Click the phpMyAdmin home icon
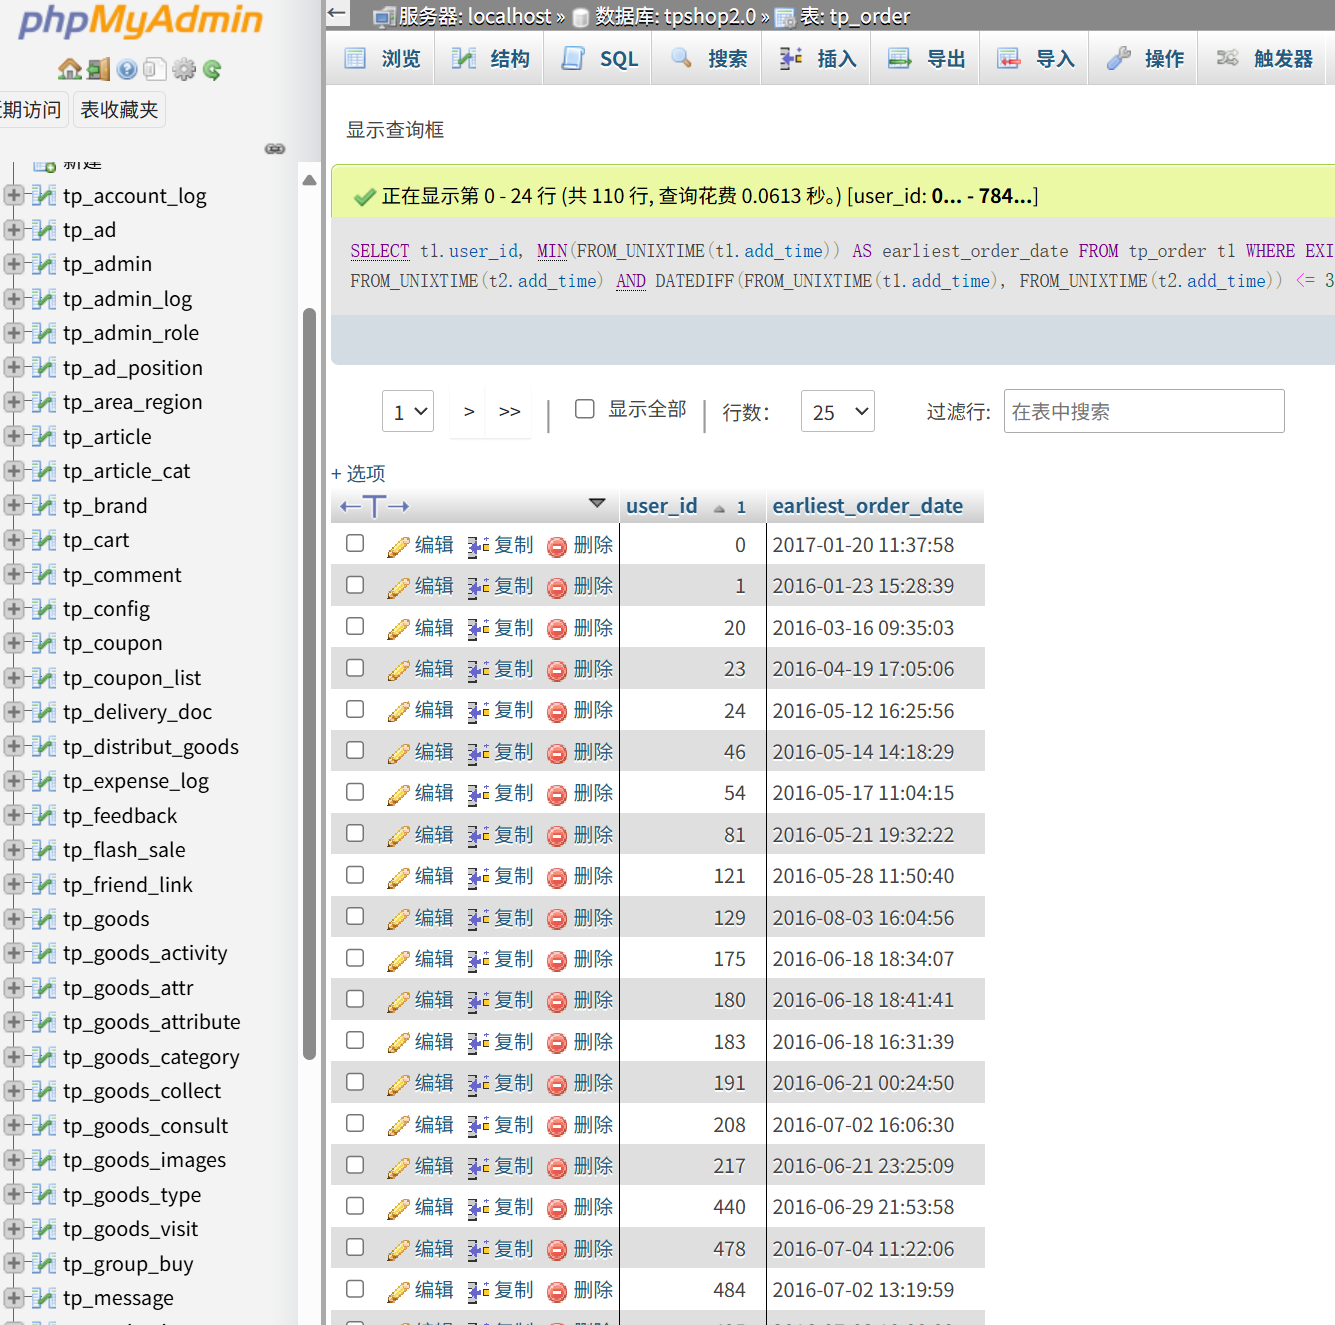Image resolution: width=1335 pixels, height=1325 pixels. click(x=69, y=69)
